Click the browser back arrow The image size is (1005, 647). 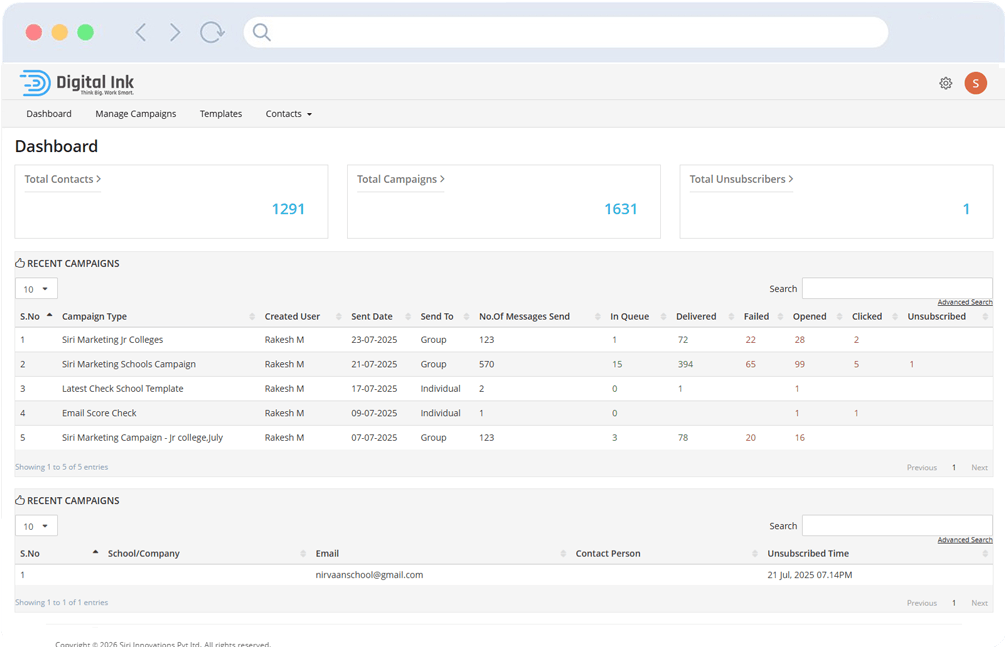tap(141, 32)
